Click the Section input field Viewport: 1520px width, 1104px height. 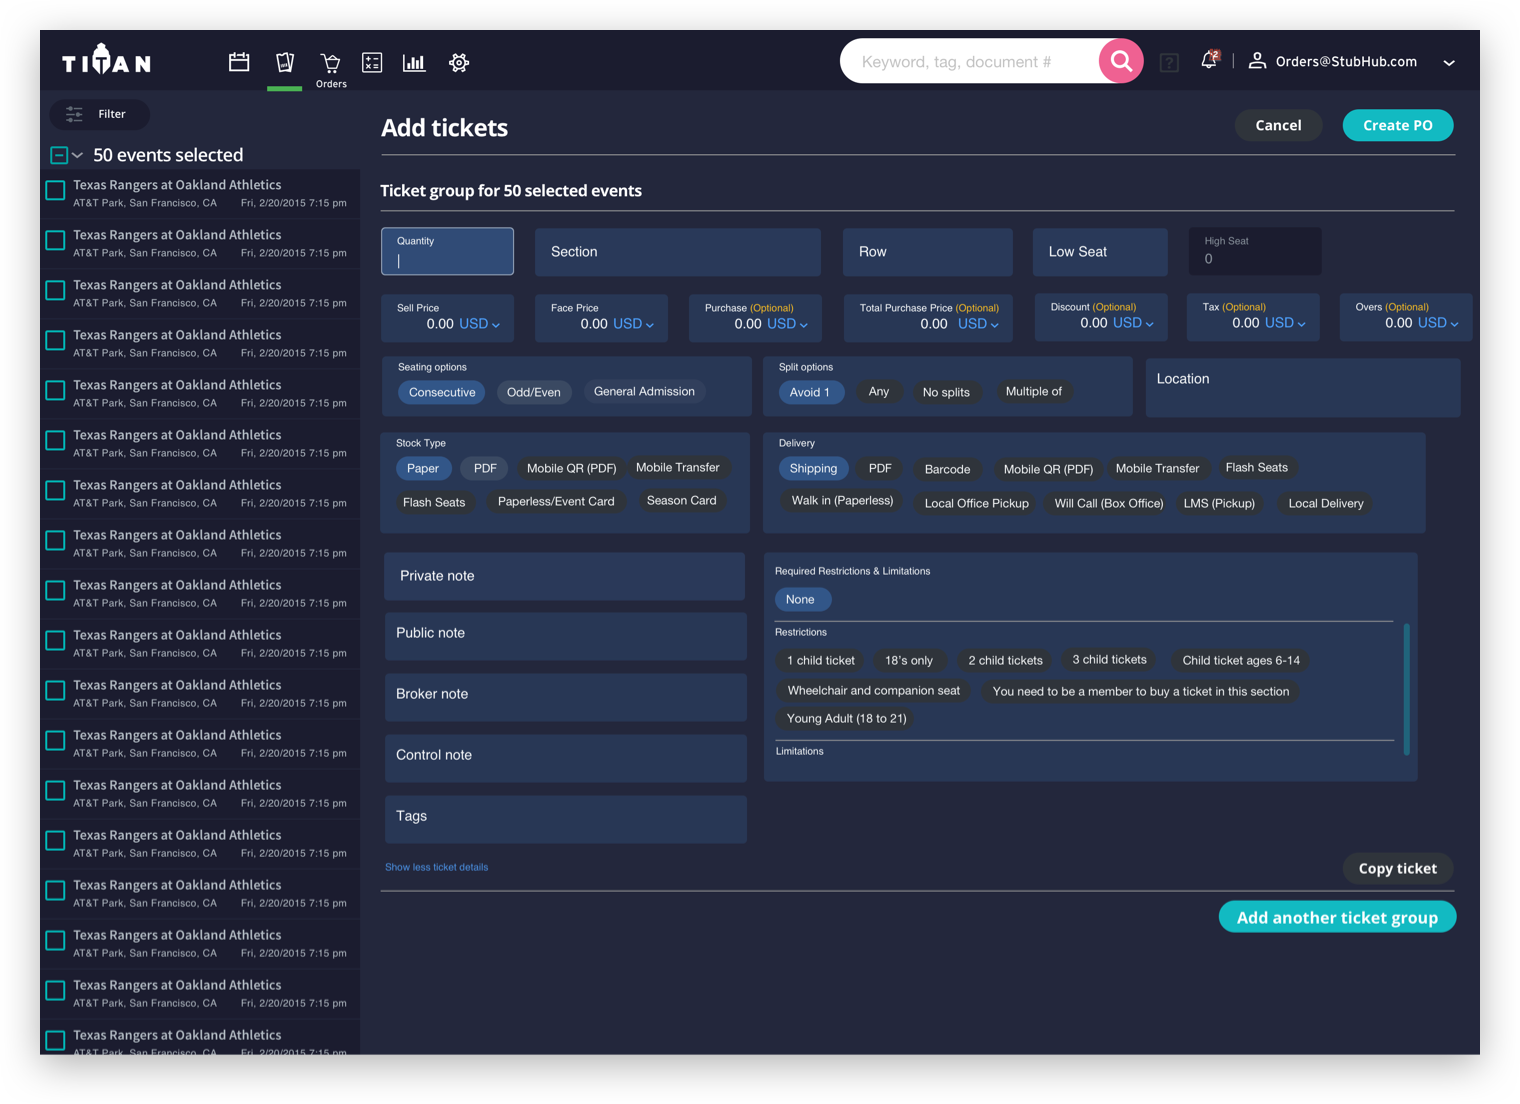pyautogui.click(x=678, y=252)
